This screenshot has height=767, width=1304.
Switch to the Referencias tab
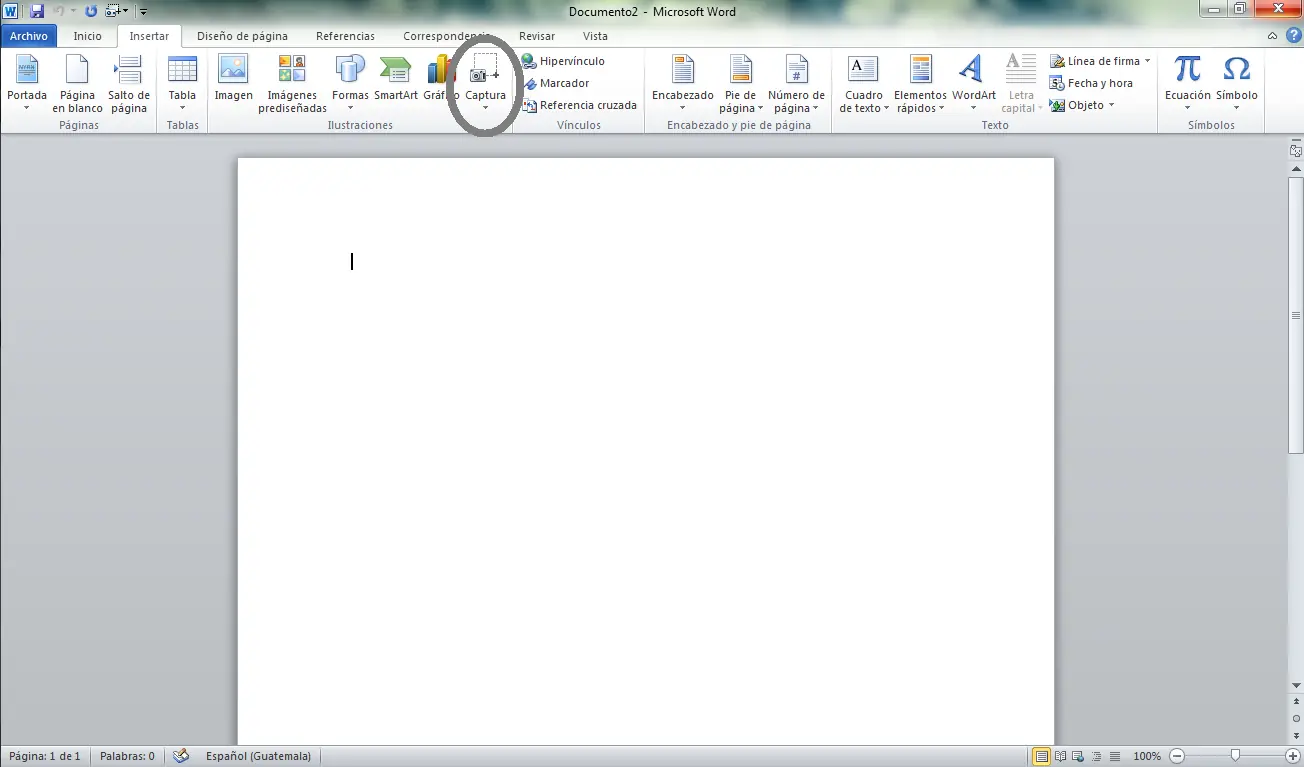pos(345,36)
